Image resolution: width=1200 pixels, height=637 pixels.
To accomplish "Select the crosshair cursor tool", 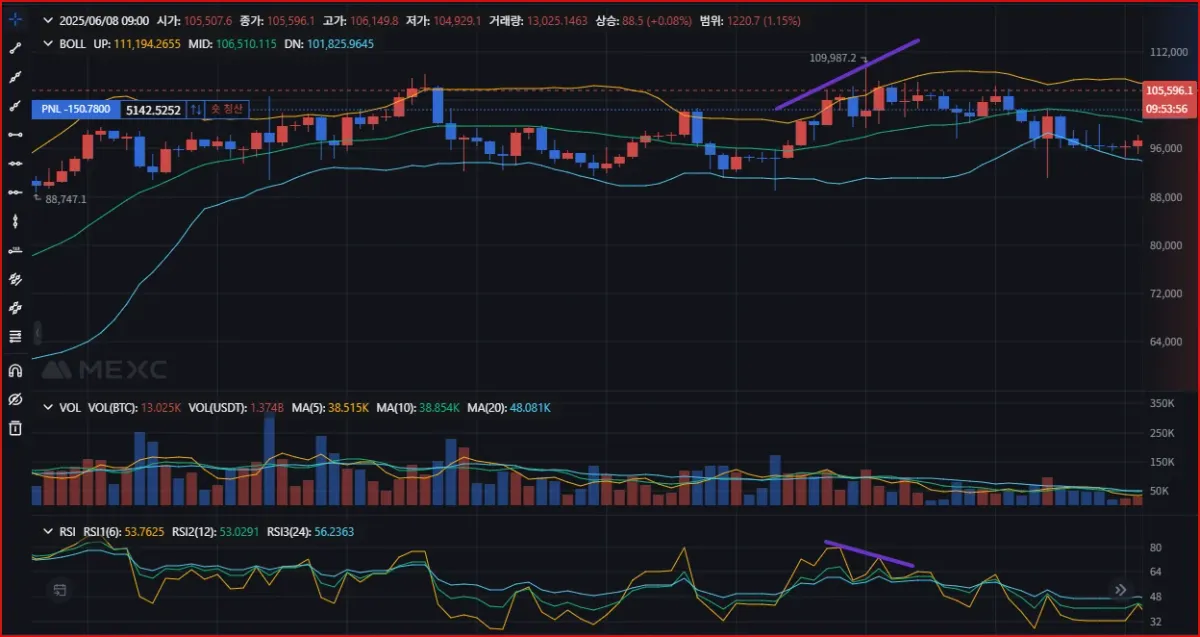I will 15,19.
